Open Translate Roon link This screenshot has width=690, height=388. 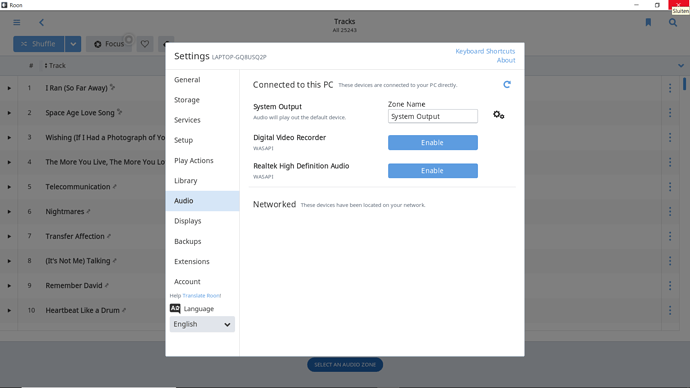pos(202,296)
